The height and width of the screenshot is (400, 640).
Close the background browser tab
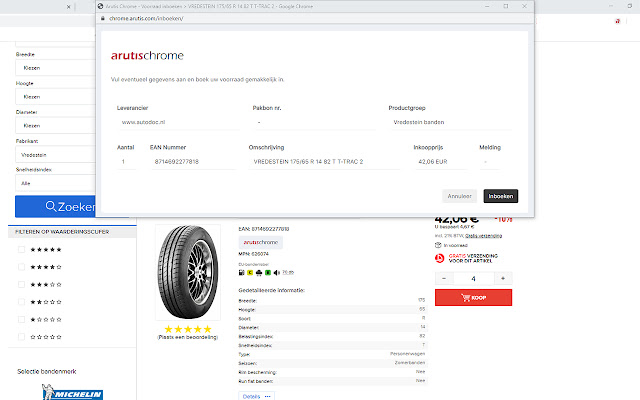coord(69,7)
